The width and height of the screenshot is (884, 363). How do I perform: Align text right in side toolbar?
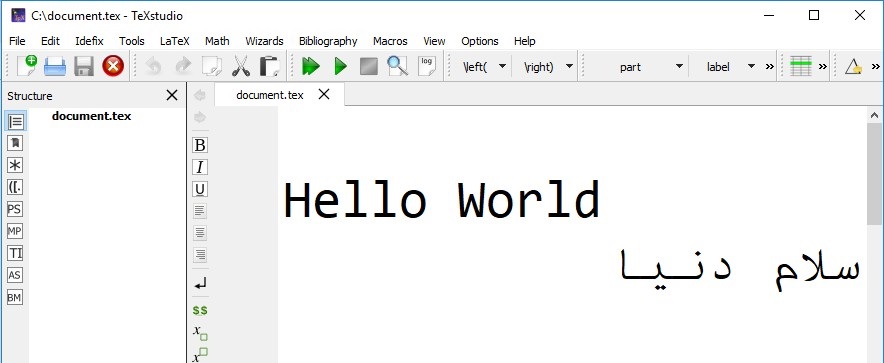coord(200,255)
